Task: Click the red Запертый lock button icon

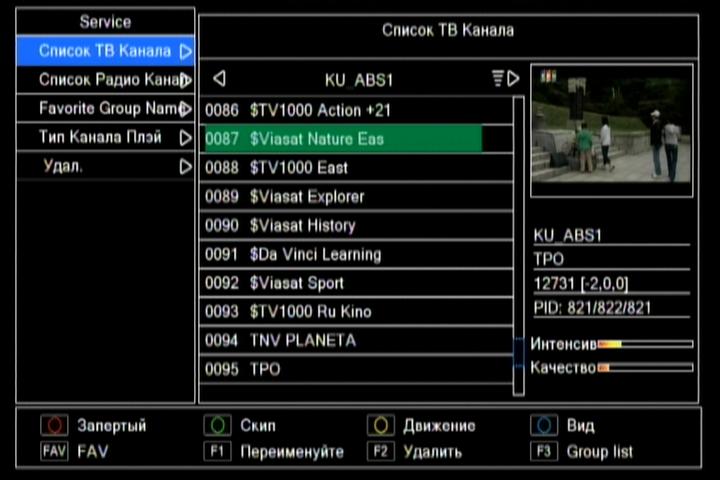Action: click(x=54, y=425)
